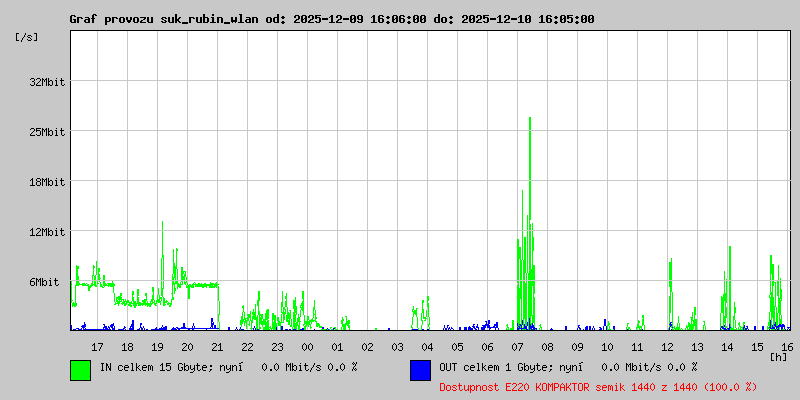The width and height of the screenshot is (800, 400).
Task: Select the '32Mbit' y-axis label
Action: point(47,82)
